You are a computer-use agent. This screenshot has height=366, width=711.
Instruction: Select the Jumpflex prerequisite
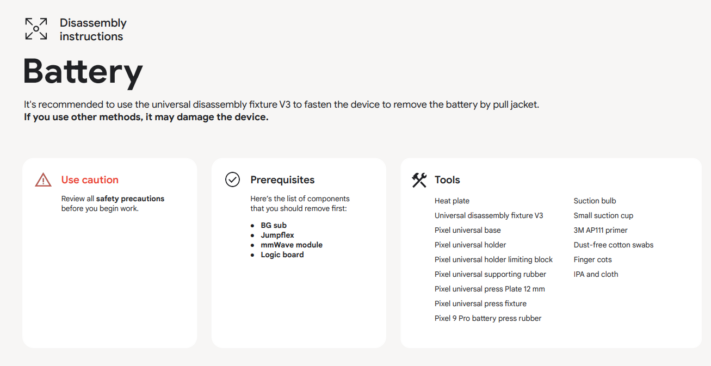click(x=278, y=235)
